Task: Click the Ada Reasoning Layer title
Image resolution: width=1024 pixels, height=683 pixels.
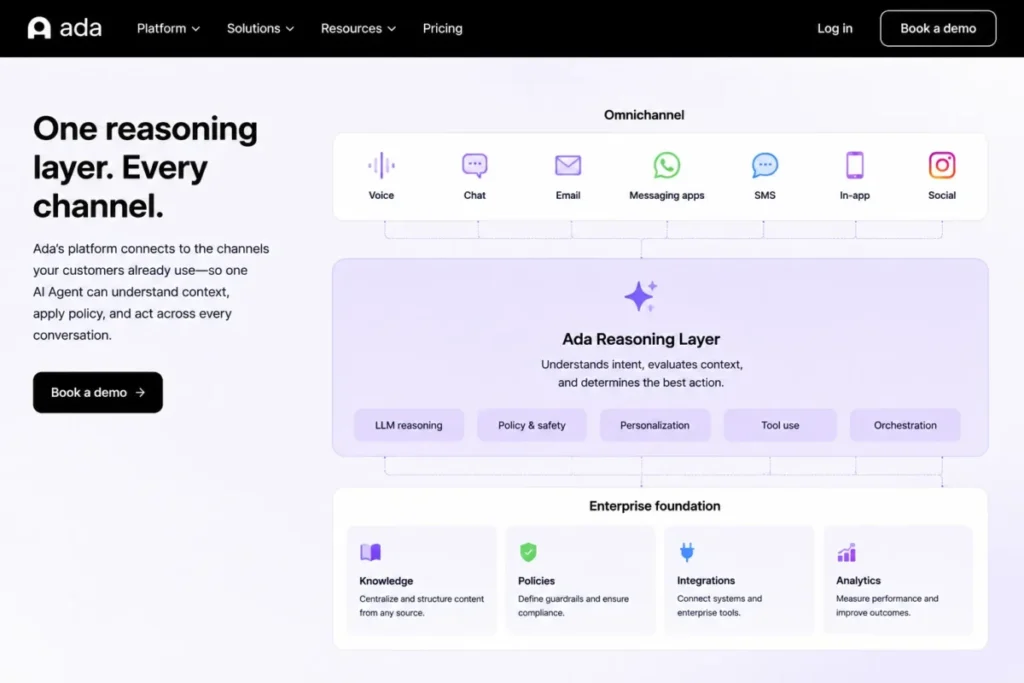Action: 641,339
